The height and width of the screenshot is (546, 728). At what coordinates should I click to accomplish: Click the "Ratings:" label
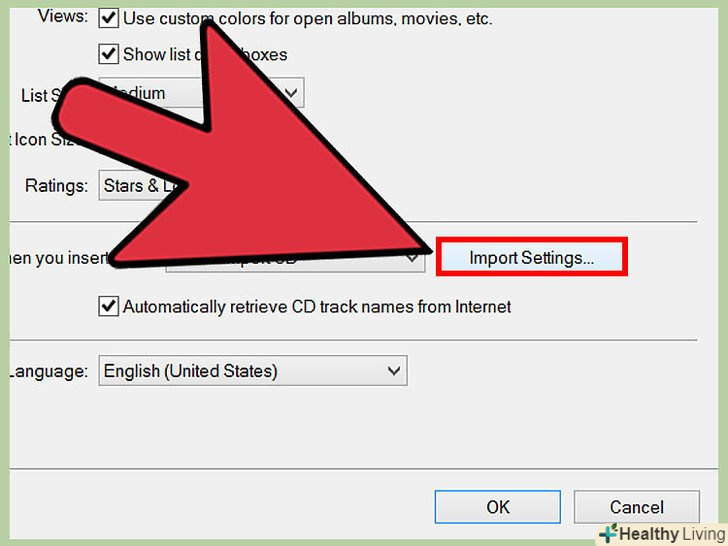coord(57,186)
